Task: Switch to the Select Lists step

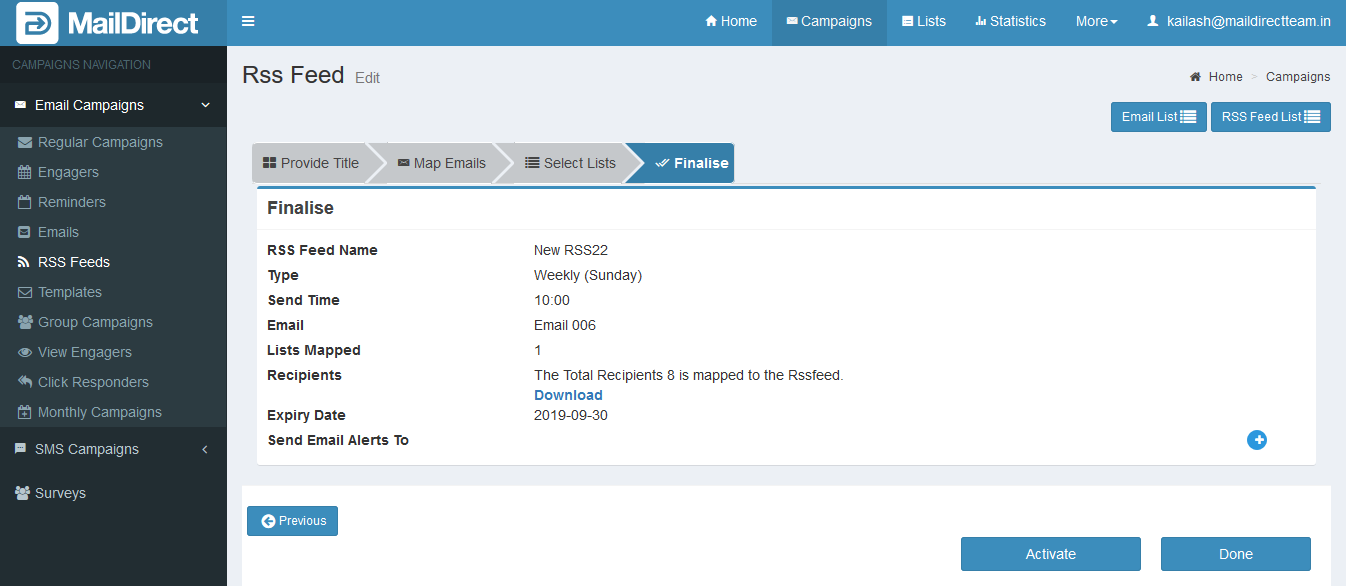Action: [570, 163]
